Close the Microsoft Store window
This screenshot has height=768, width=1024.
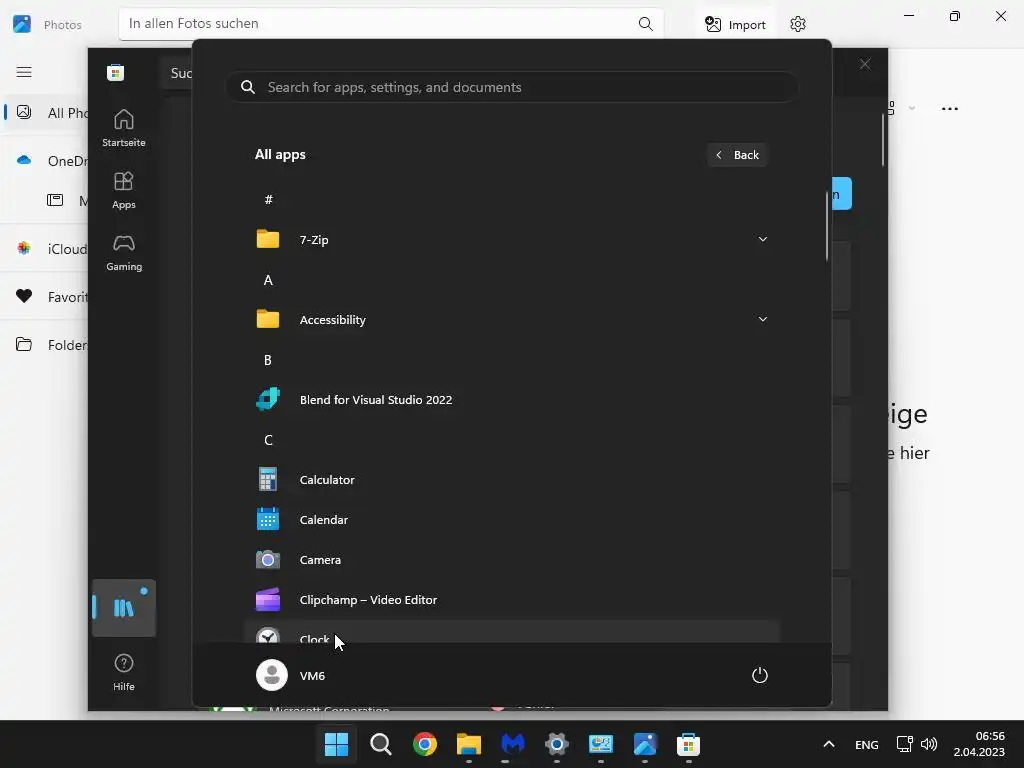tap(865, 64)
